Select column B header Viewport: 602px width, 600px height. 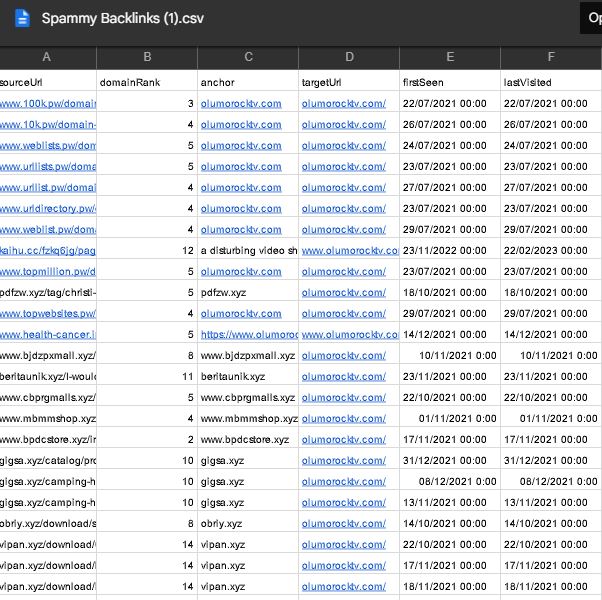click(x=147, y=58)
